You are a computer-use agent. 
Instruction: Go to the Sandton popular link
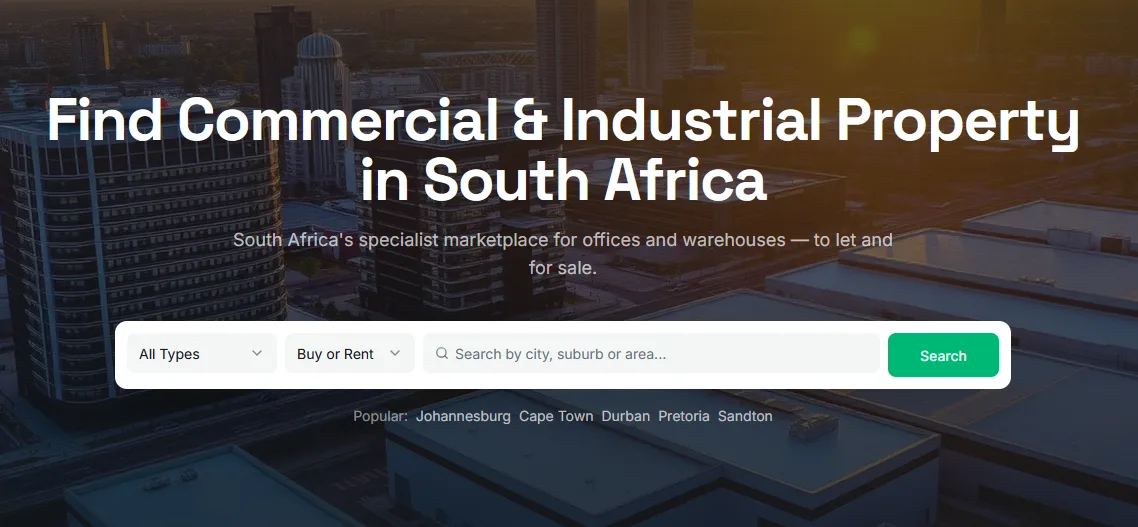coord(745,416)
